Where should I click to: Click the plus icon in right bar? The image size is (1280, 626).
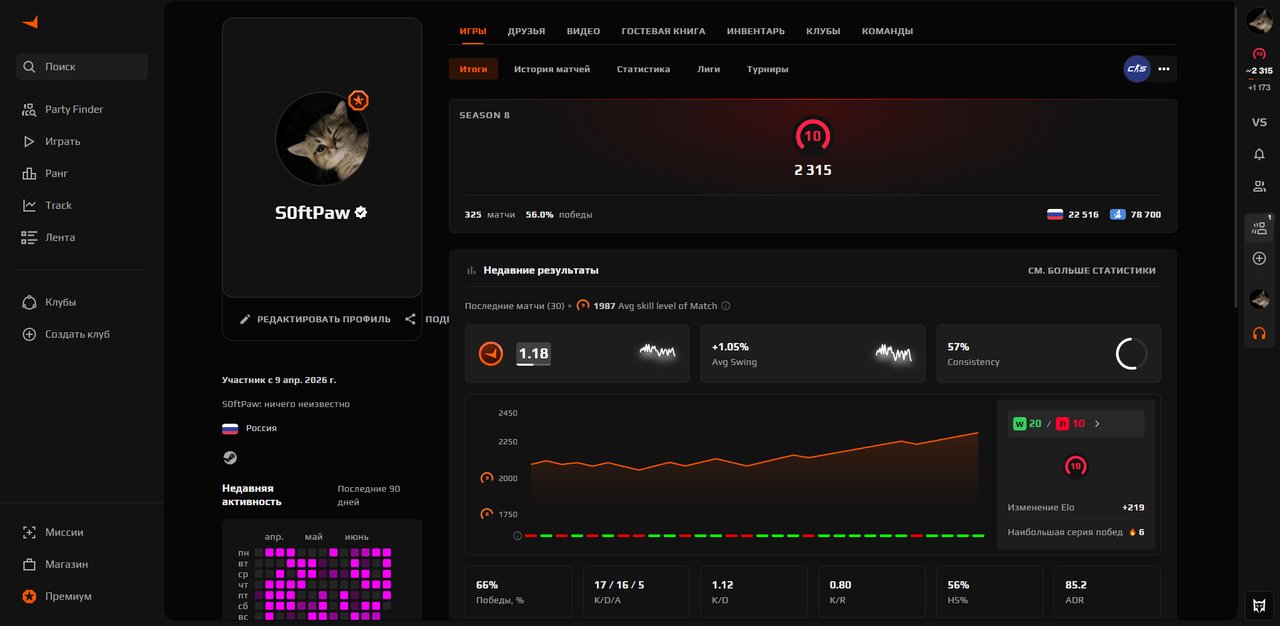tap(1259, 258)
